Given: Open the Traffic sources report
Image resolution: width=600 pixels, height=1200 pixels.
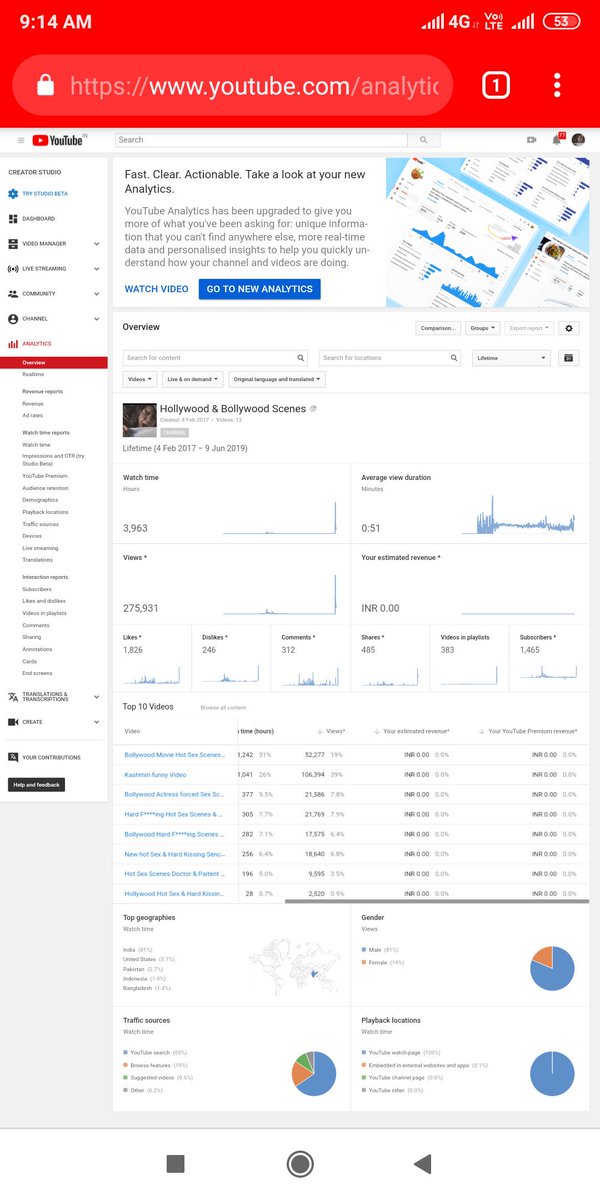Looking at the screenshot, I should click(40, 524).
